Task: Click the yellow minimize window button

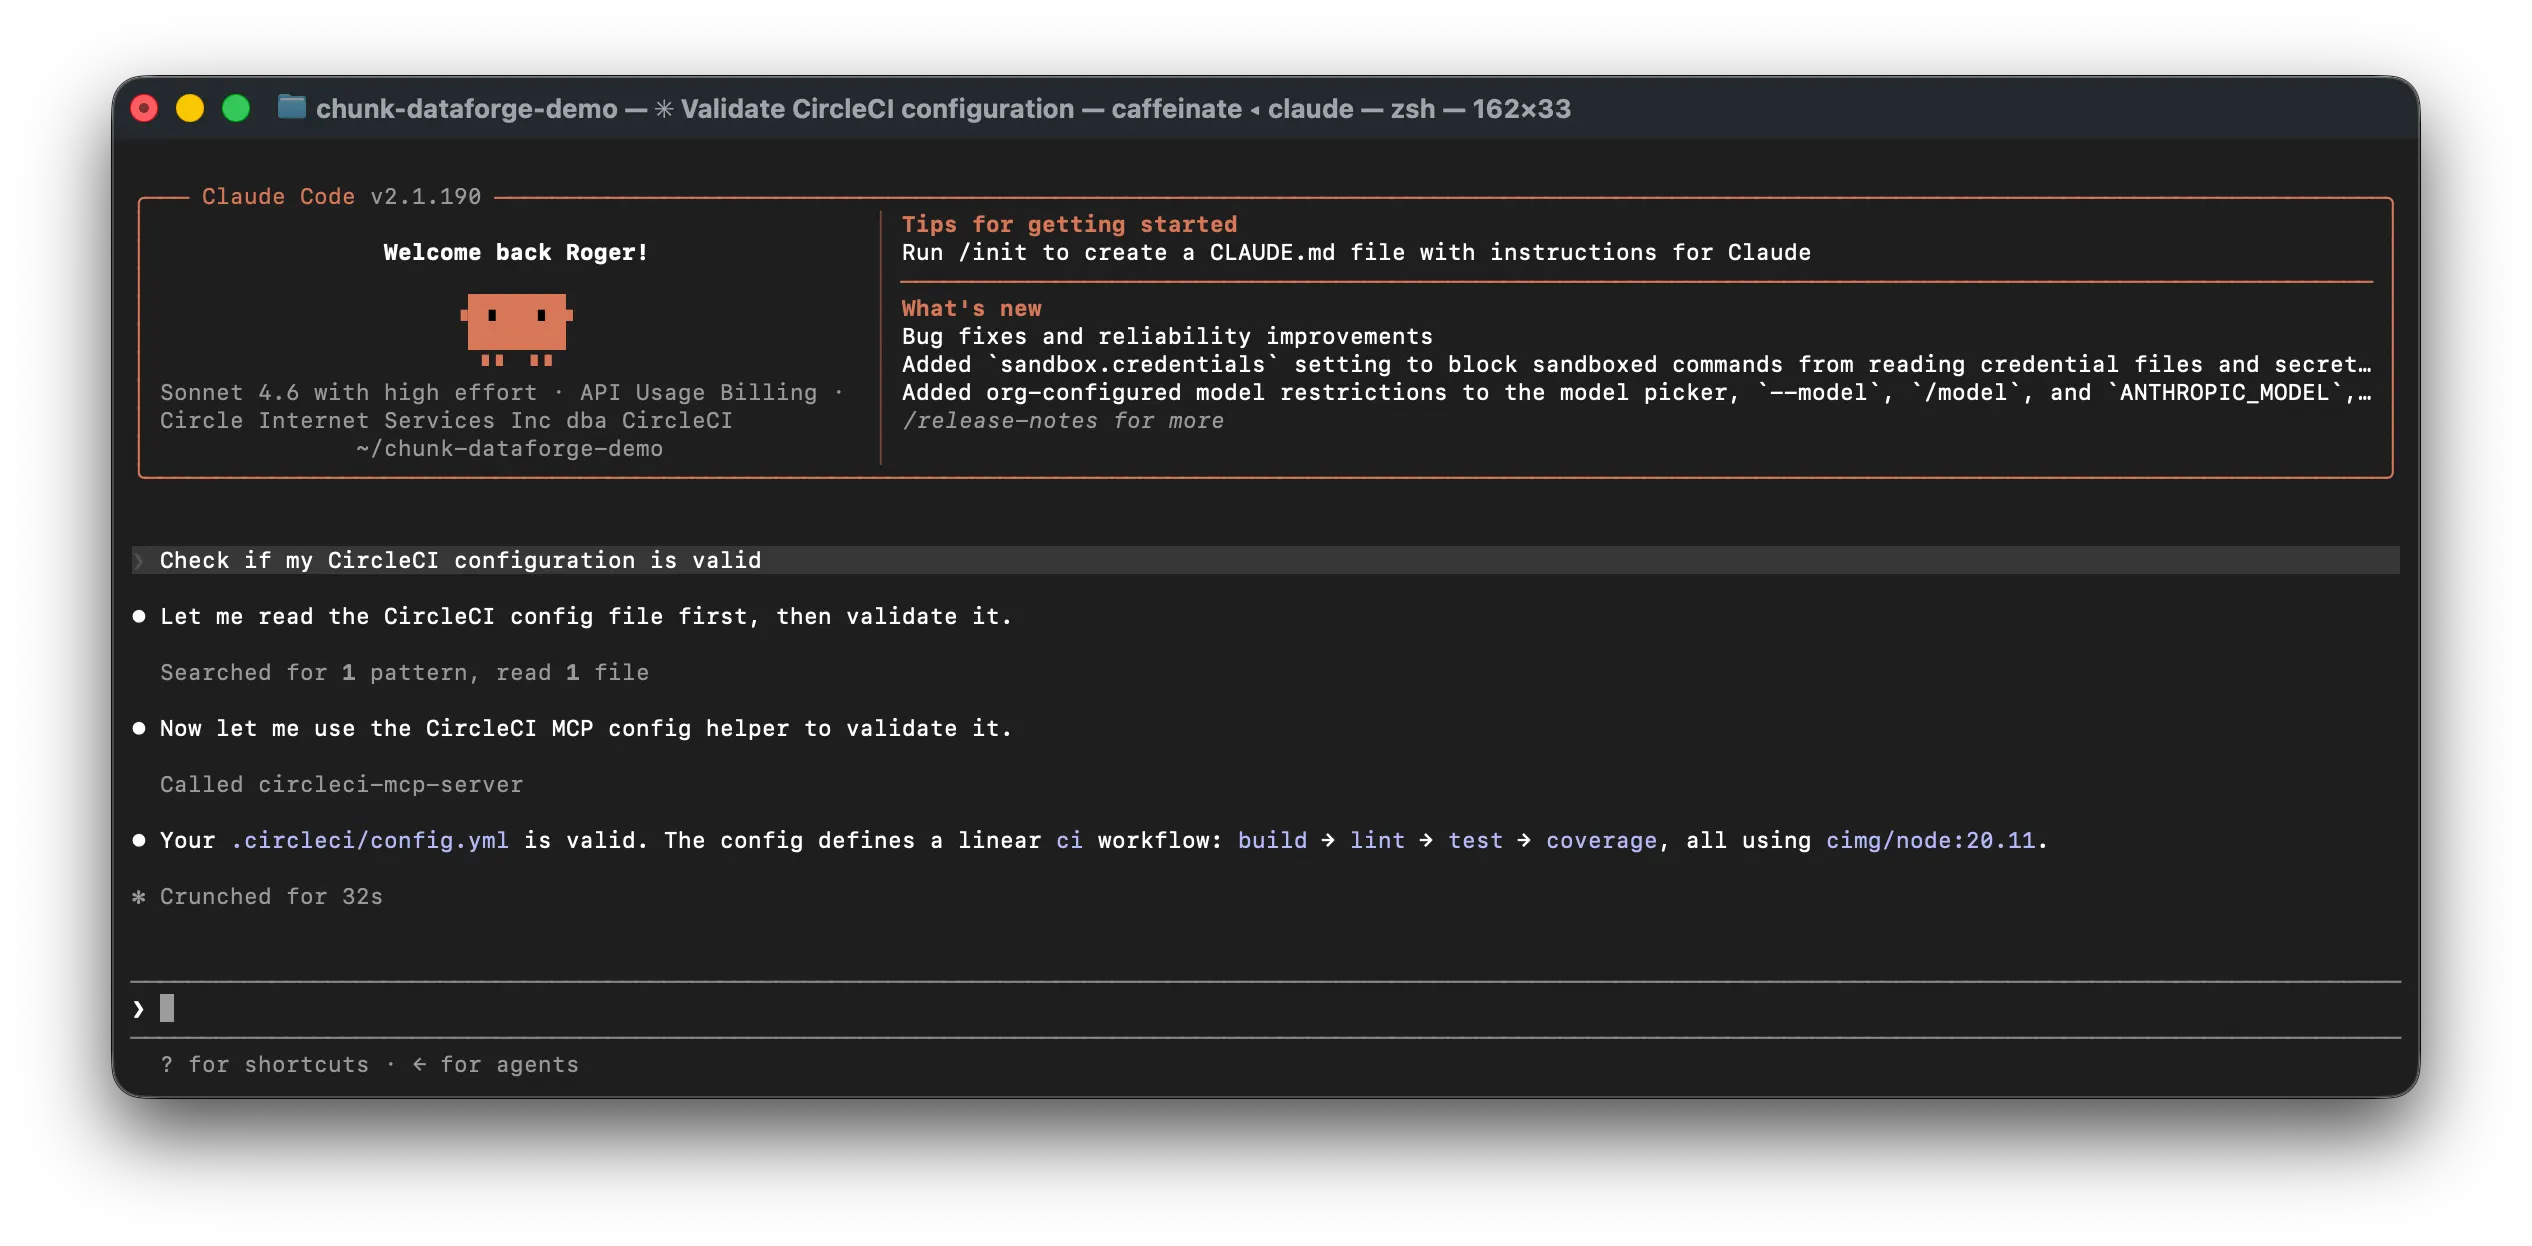Action: pyautogui.click(x=190, y=108)
